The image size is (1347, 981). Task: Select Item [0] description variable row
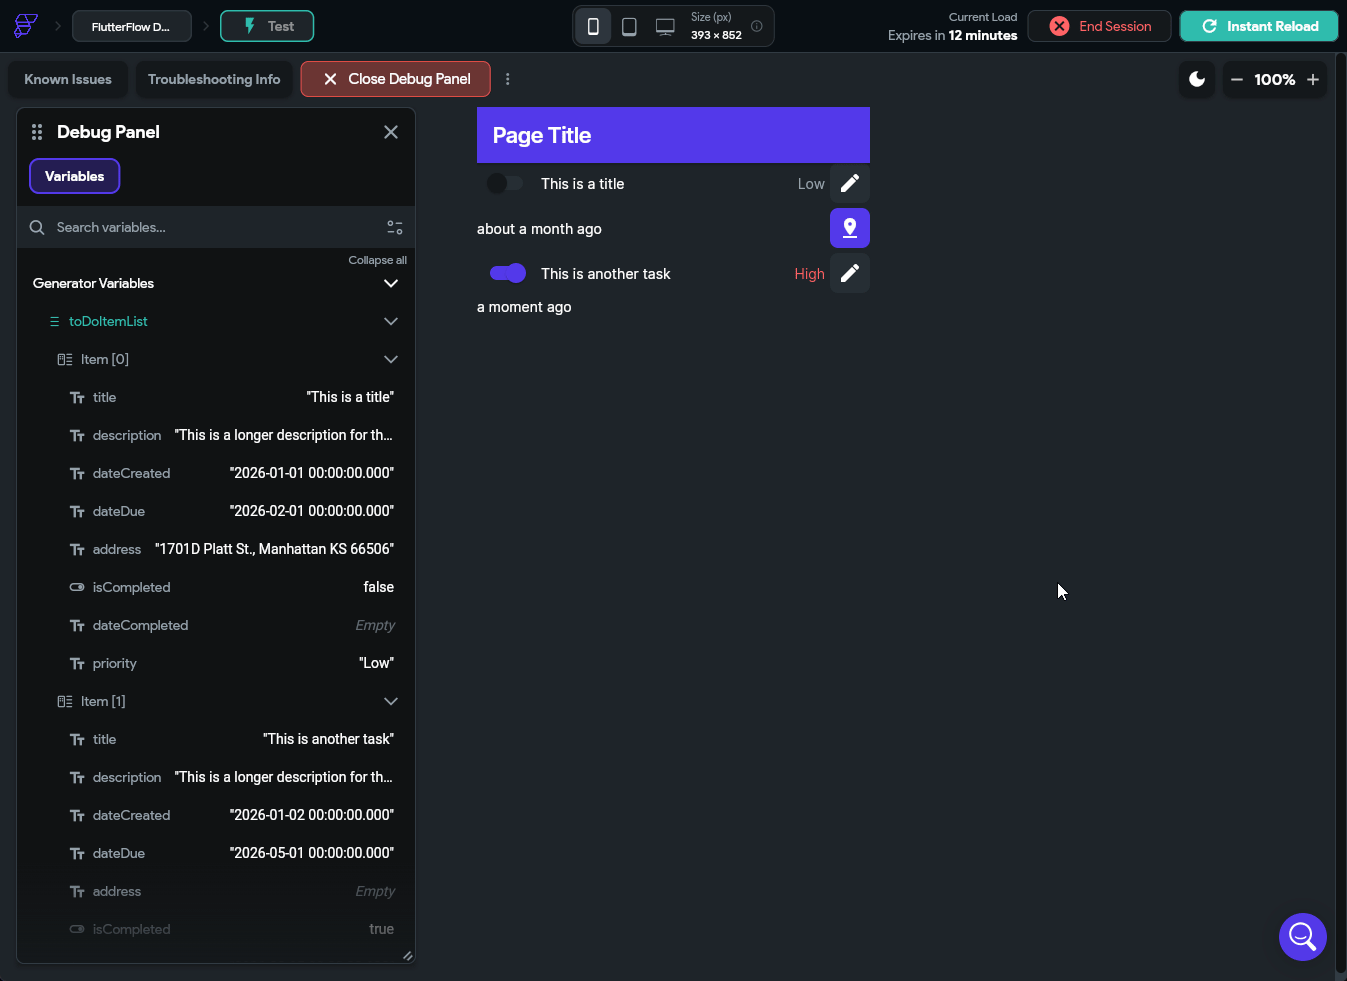point(216,435)
